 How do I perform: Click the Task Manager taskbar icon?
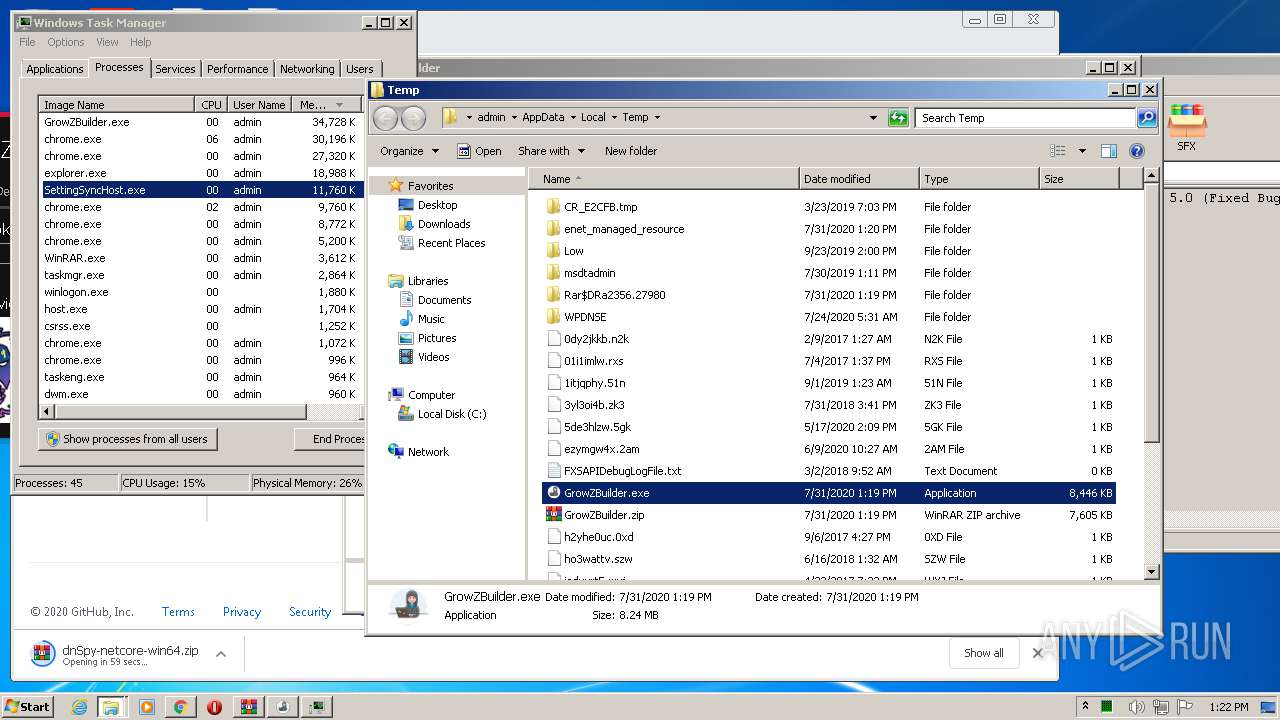pos(317,707)
